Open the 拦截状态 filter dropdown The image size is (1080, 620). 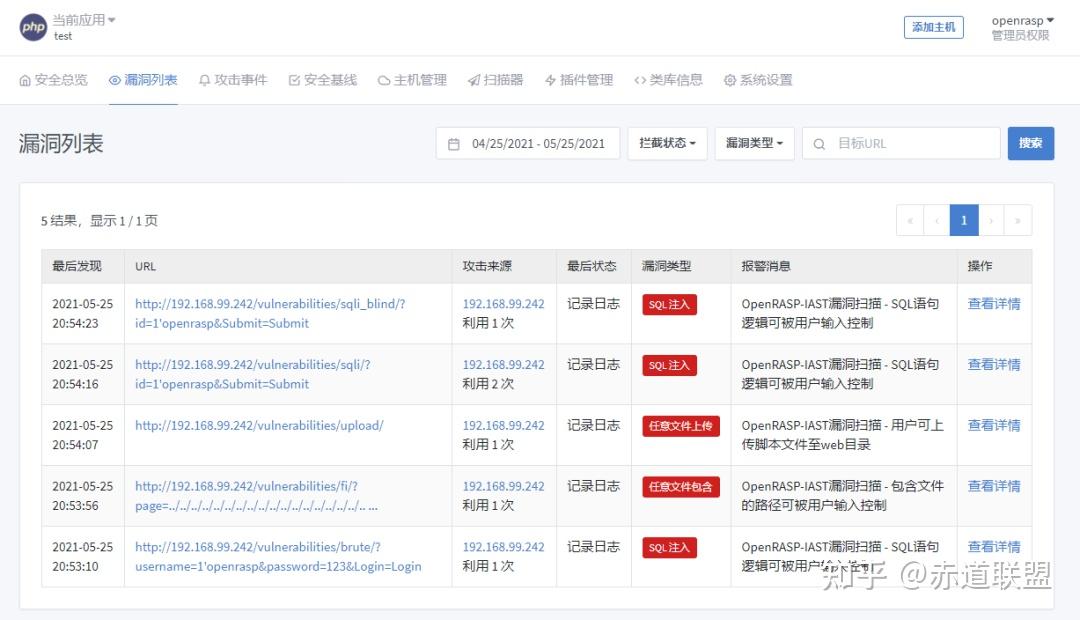667,143
